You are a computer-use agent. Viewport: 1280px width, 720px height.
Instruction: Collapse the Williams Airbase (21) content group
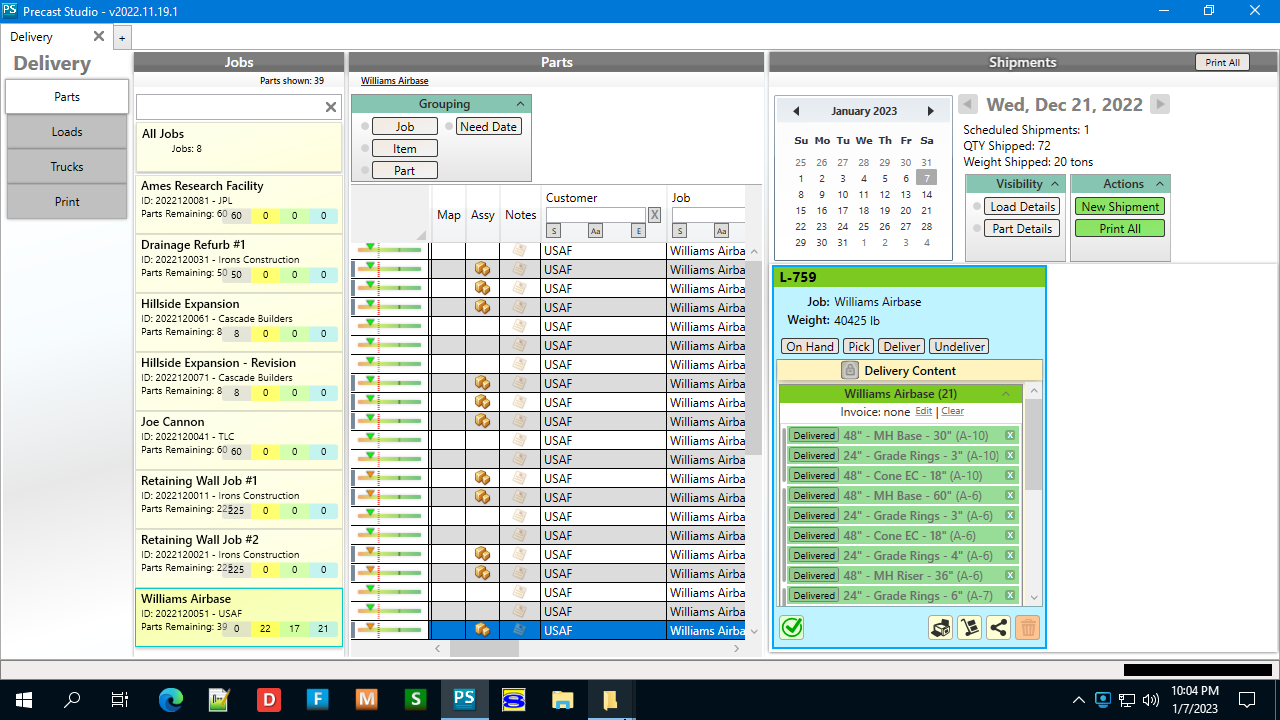(1006, 394)
